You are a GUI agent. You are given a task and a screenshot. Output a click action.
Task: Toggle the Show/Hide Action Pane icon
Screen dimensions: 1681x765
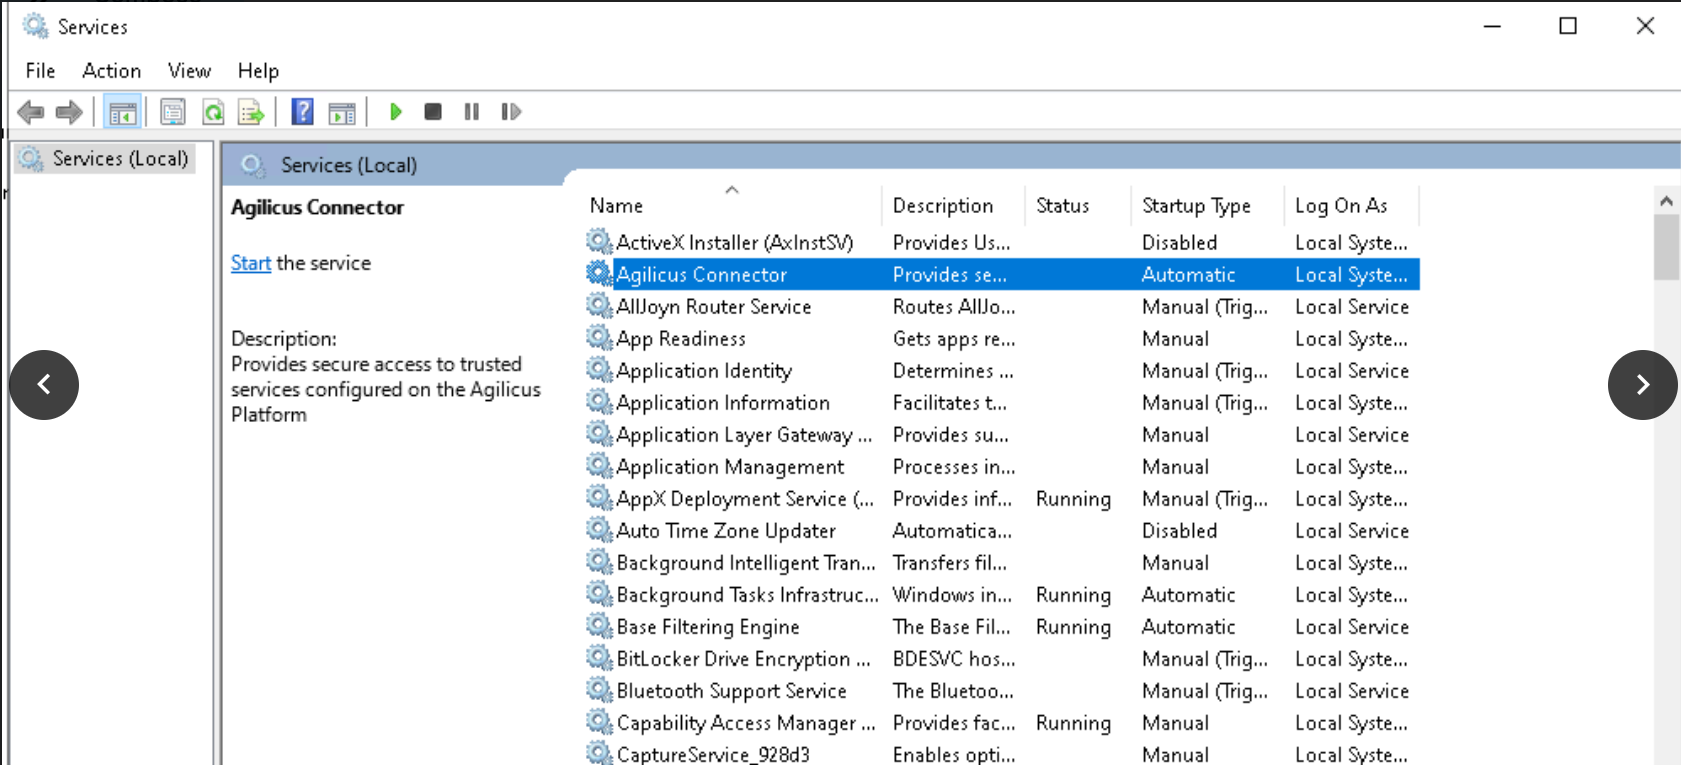pos(342,112)
